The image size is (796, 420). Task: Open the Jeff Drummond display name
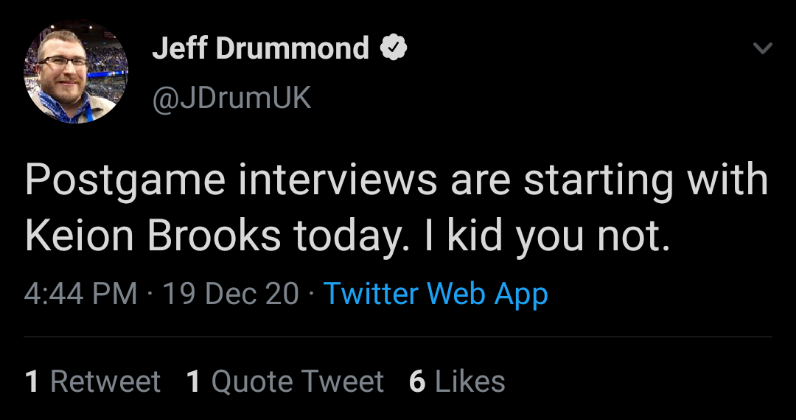pos(261,47)
